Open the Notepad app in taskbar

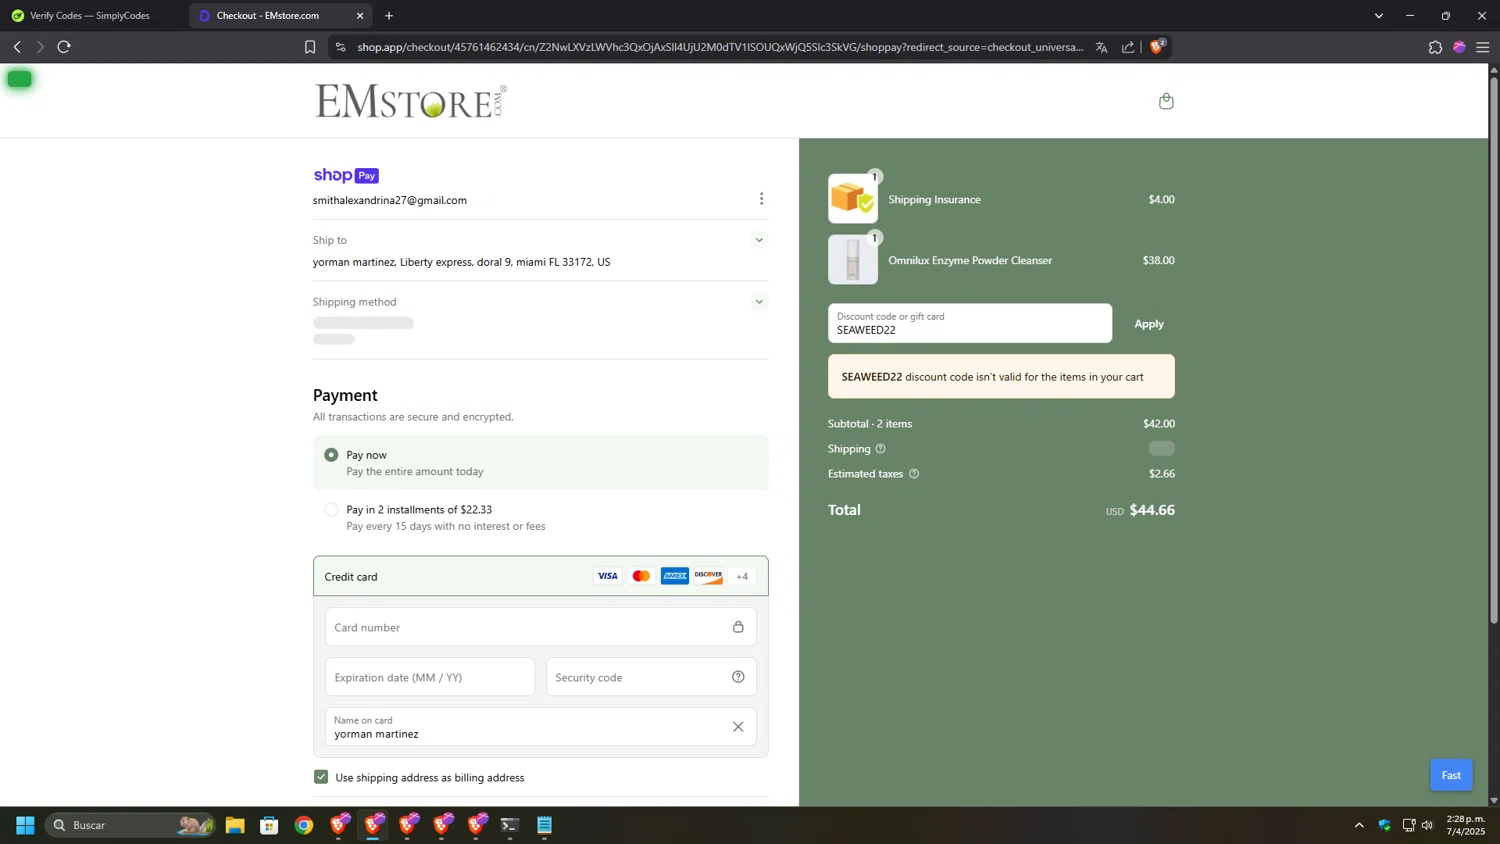coord(545,825)
